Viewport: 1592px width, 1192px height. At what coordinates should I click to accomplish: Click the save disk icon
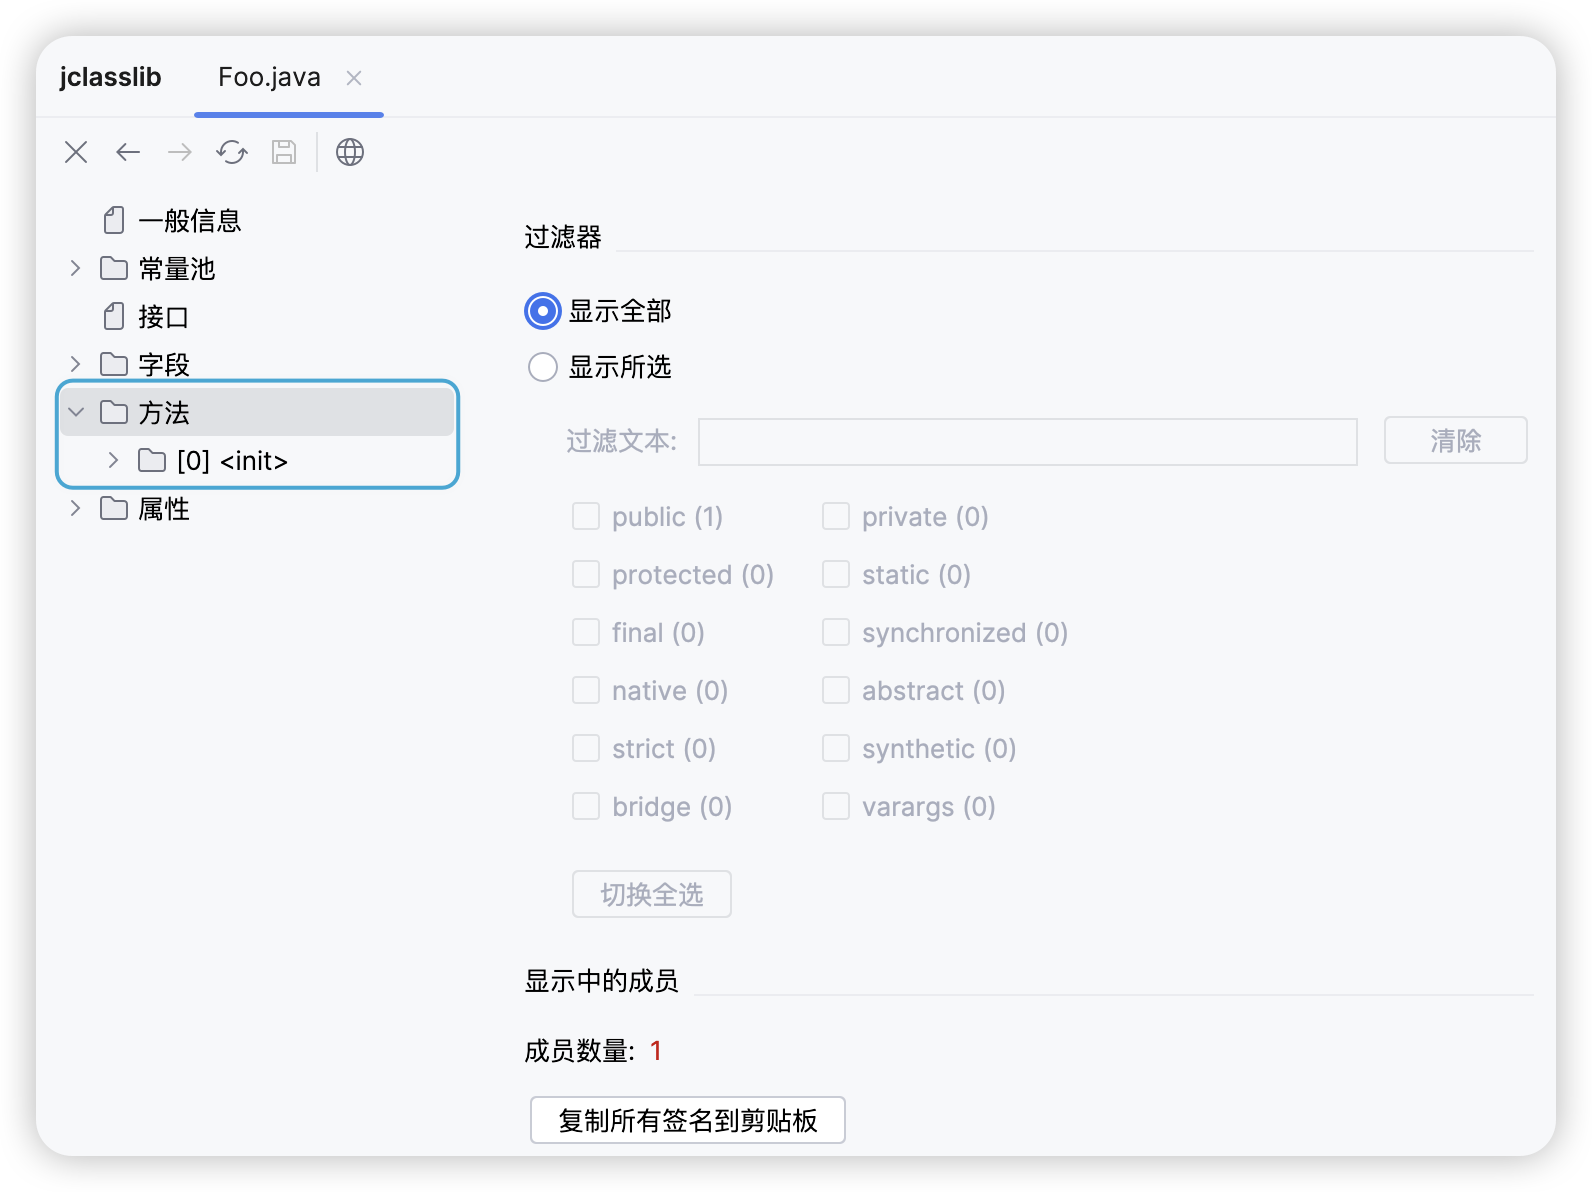point(284,152)
